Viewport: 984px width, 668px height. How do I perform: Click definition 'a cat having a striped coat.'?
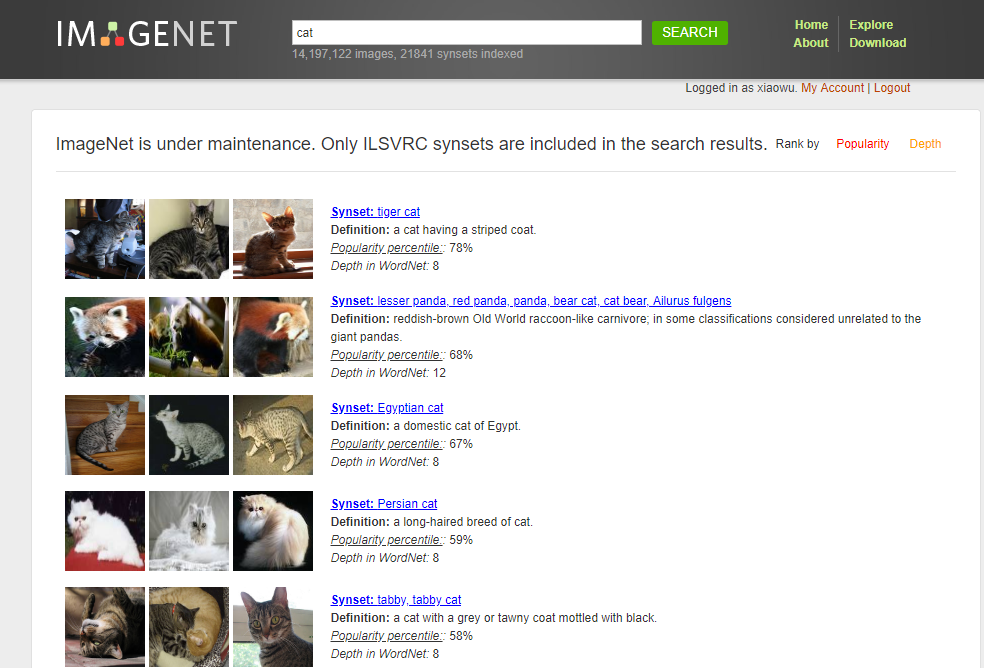tap(464, 230)
